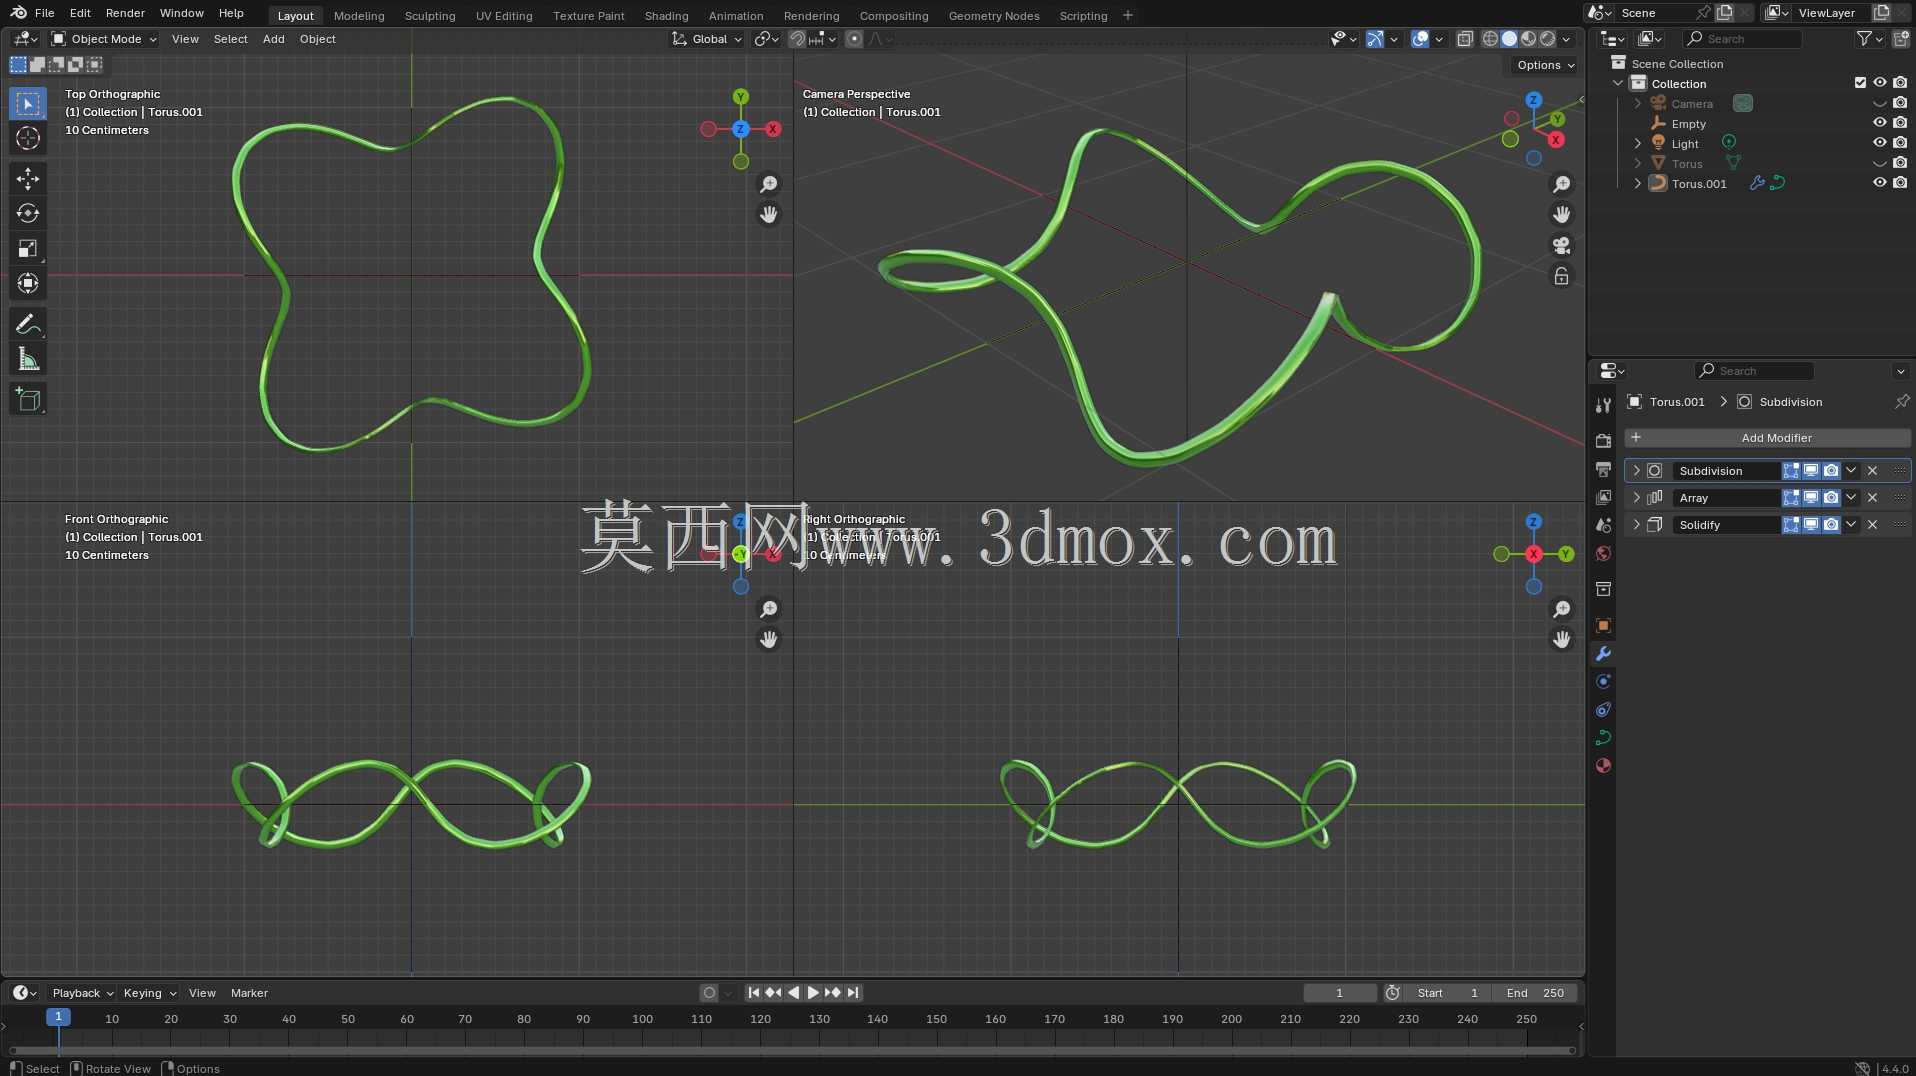Open the Subdivision modifier extras dropdown arrow
1916x1076 pixels.
point(1851,471)
